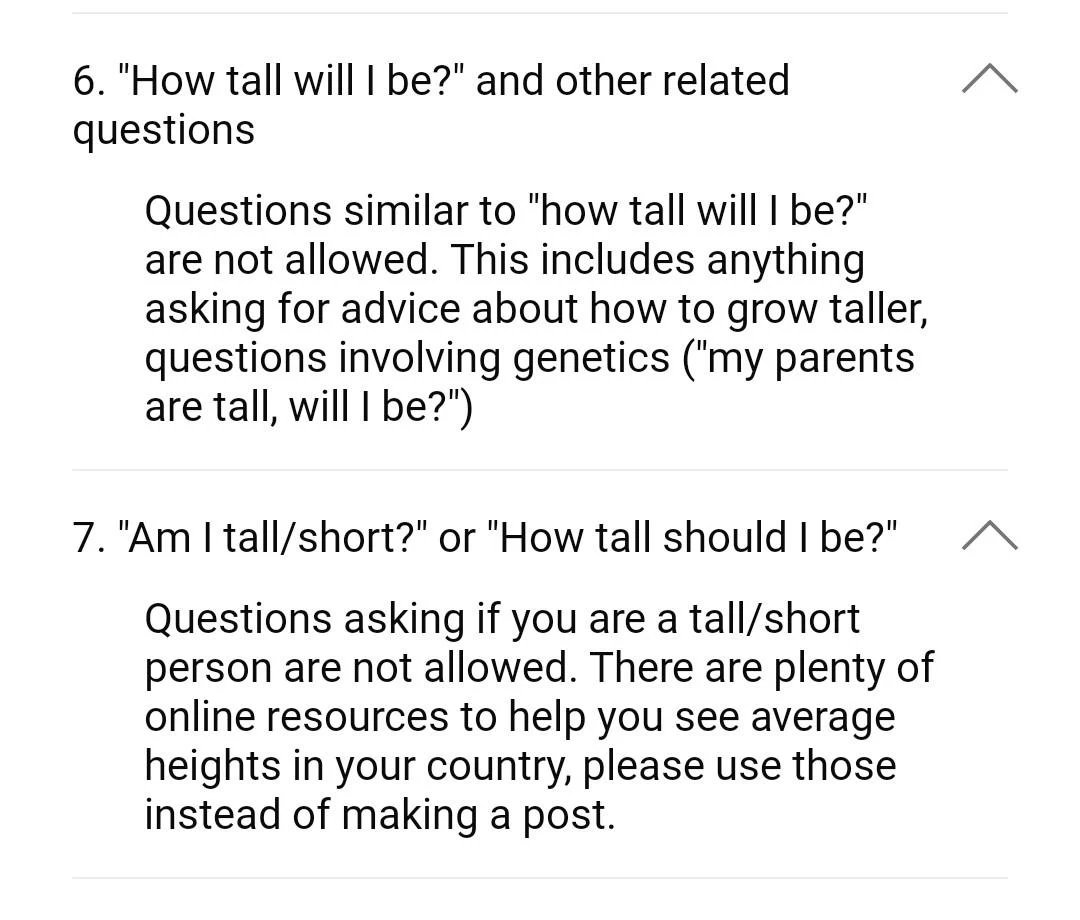1080x920 pixels.
Task: Tap "How tall should I be?" in rule 7 title
Action: click(x=692, y=538)
